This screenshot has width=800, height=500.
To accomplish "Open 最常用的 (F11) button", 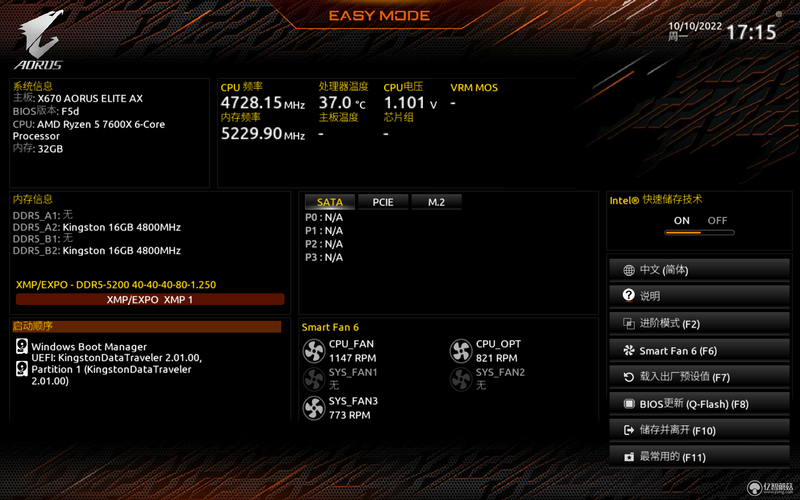I will [699, 457].
